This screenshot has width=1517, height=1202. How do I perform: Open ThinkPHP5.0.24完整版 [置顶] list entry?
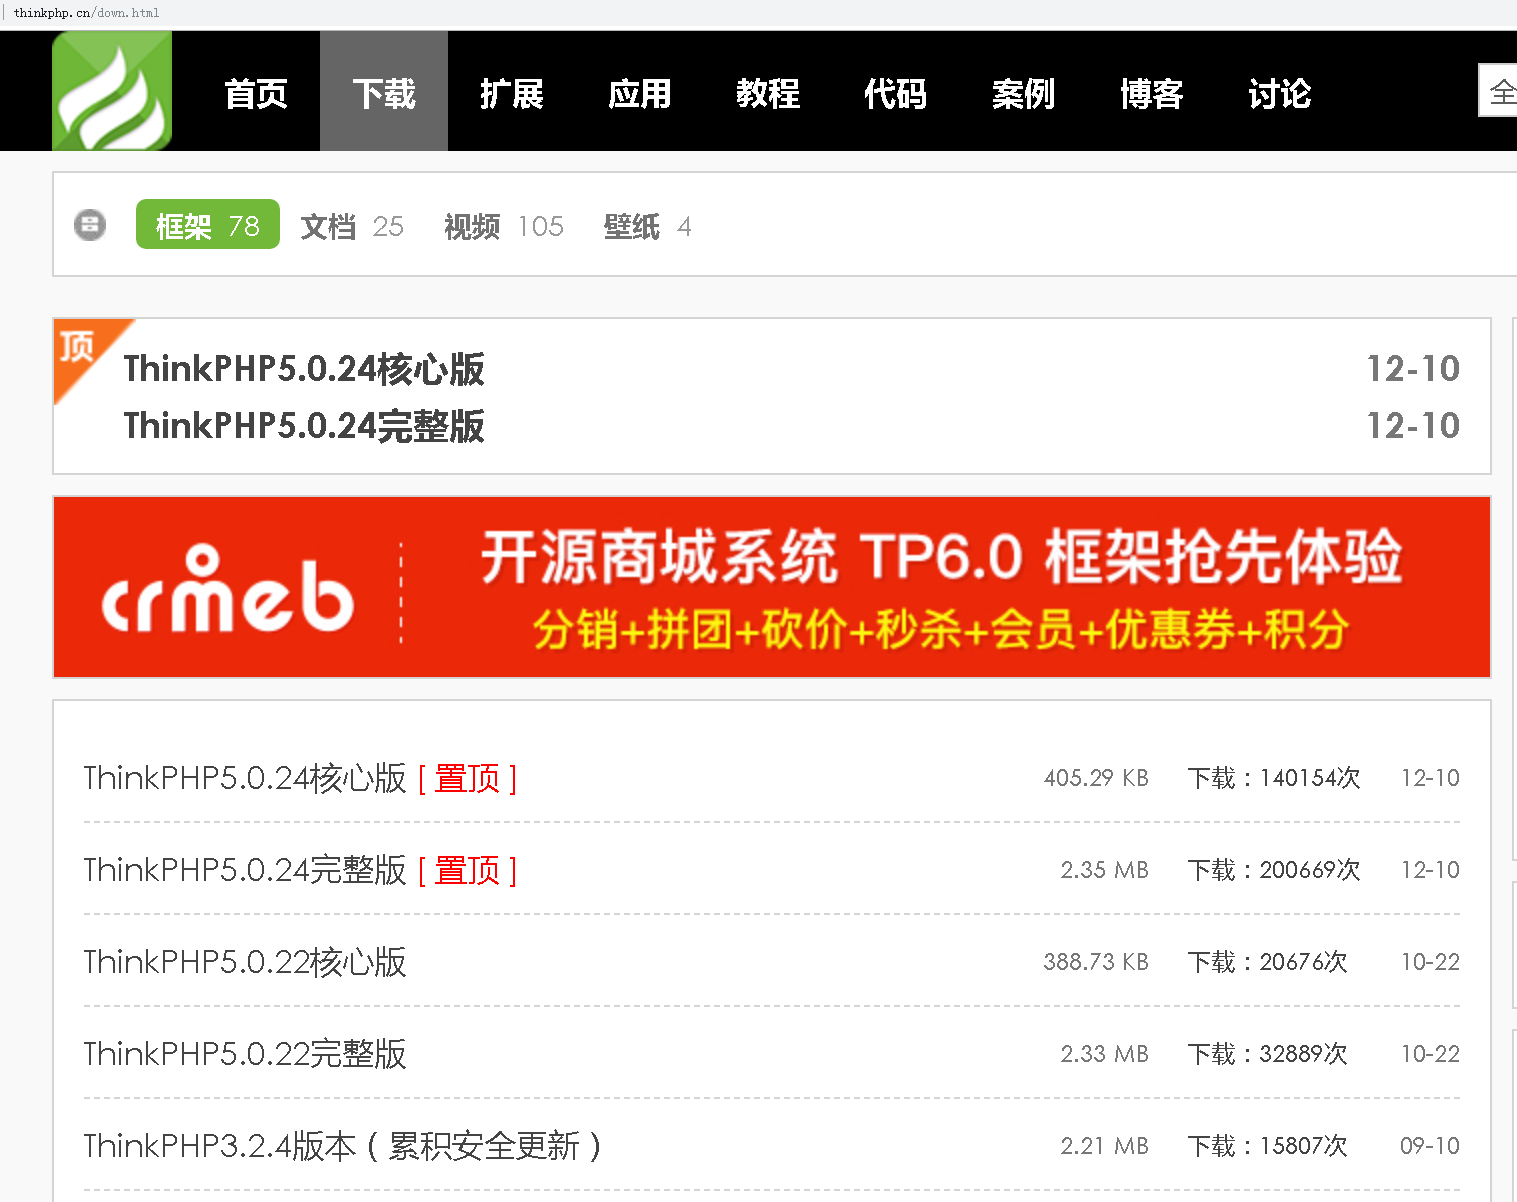[300, 869]
